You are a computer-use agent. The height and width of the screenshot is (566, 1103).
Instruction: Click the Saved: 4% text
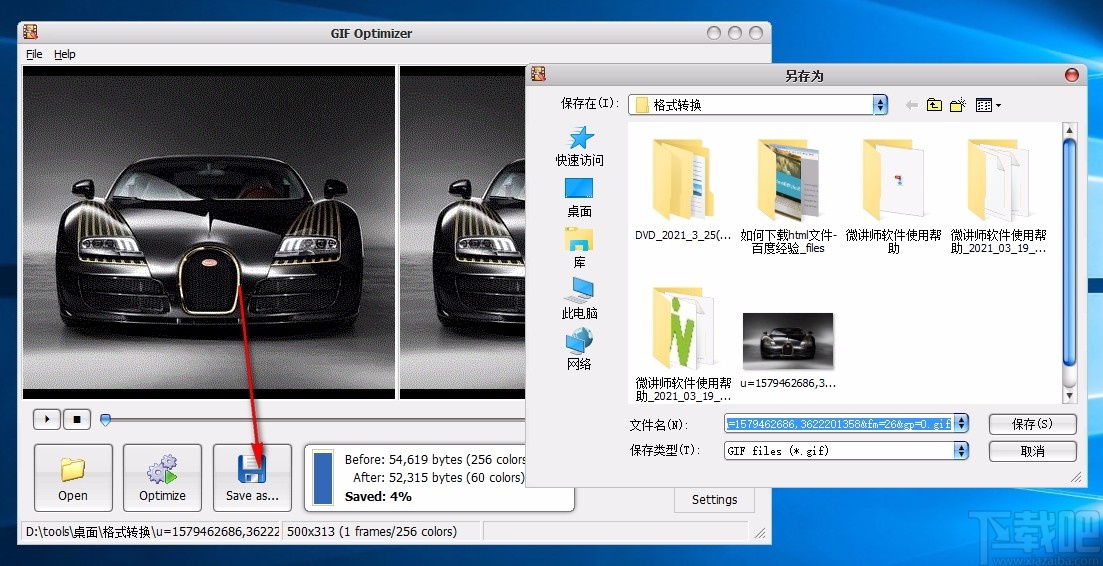[x=378, y=496]
